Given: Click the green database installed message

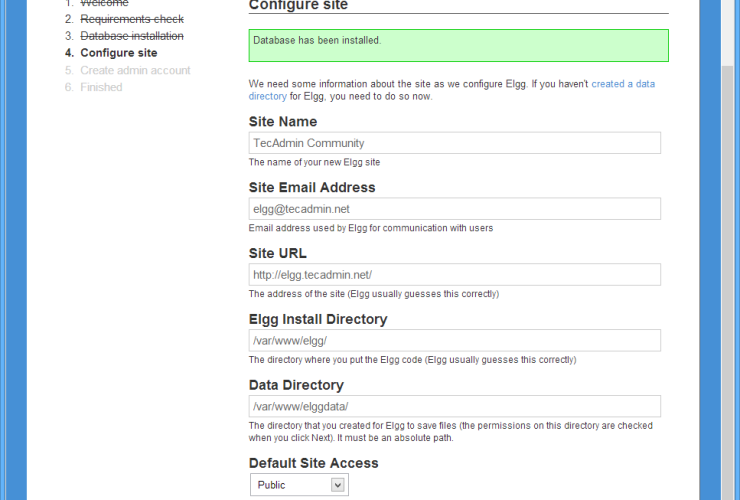Looking at the screenshot, I should pos(458,45).
